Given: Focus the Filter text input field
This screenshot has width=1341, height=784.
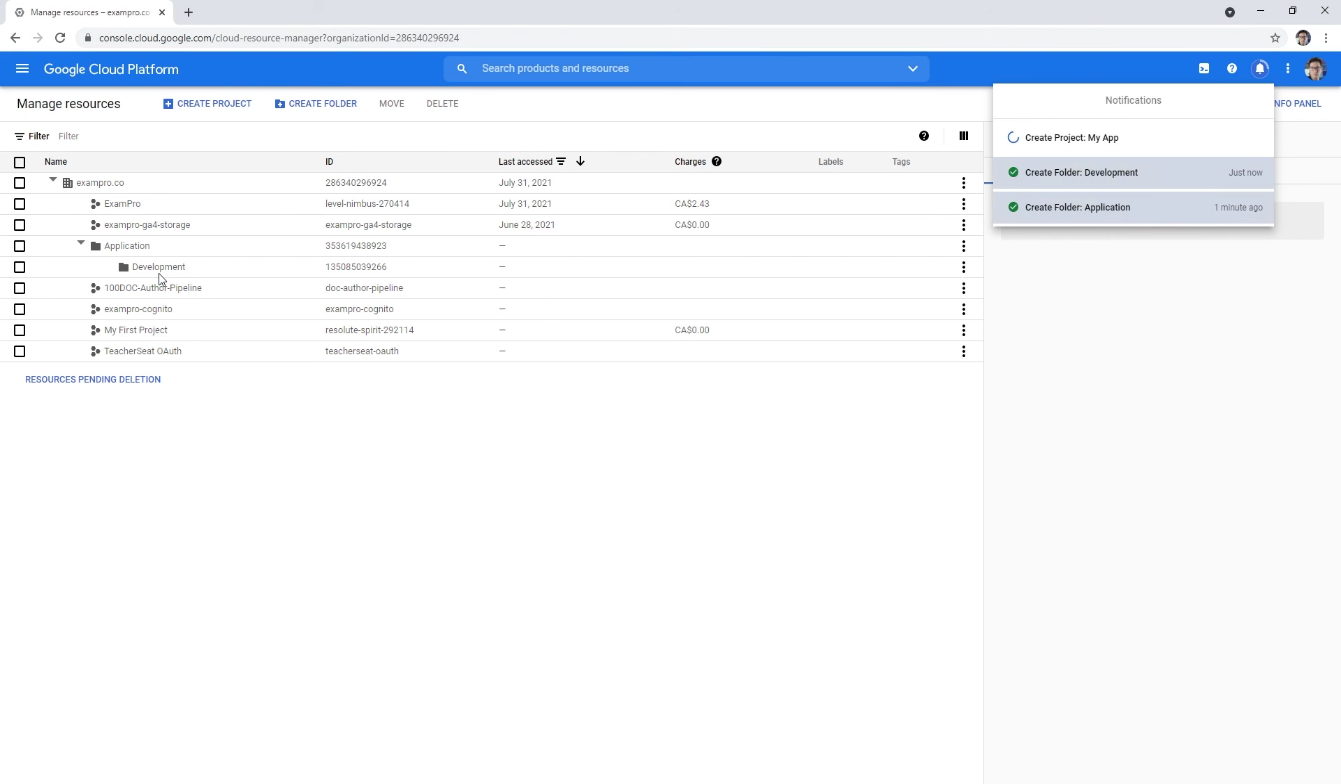Looking at the screenshot, I should [x=480, y=136].
